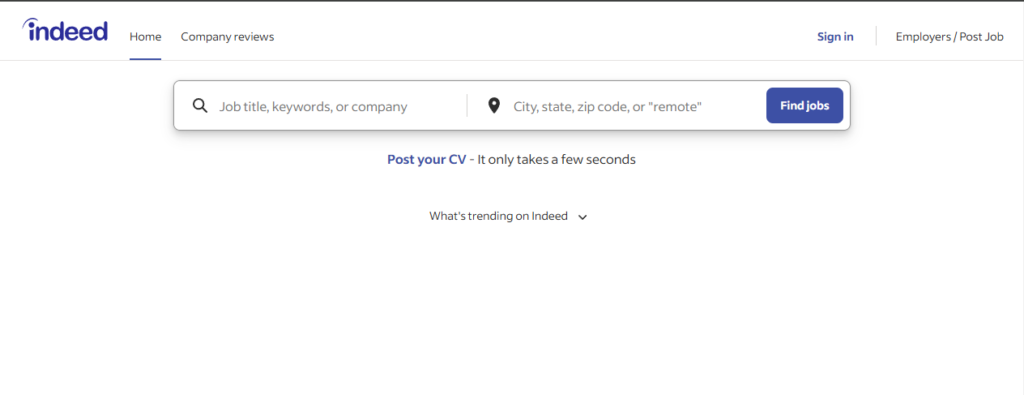The height and width of the screenshot is (395, 1024).
Task: Click the empty header space right of Company reviews
Action: click(x=545, y=37)
